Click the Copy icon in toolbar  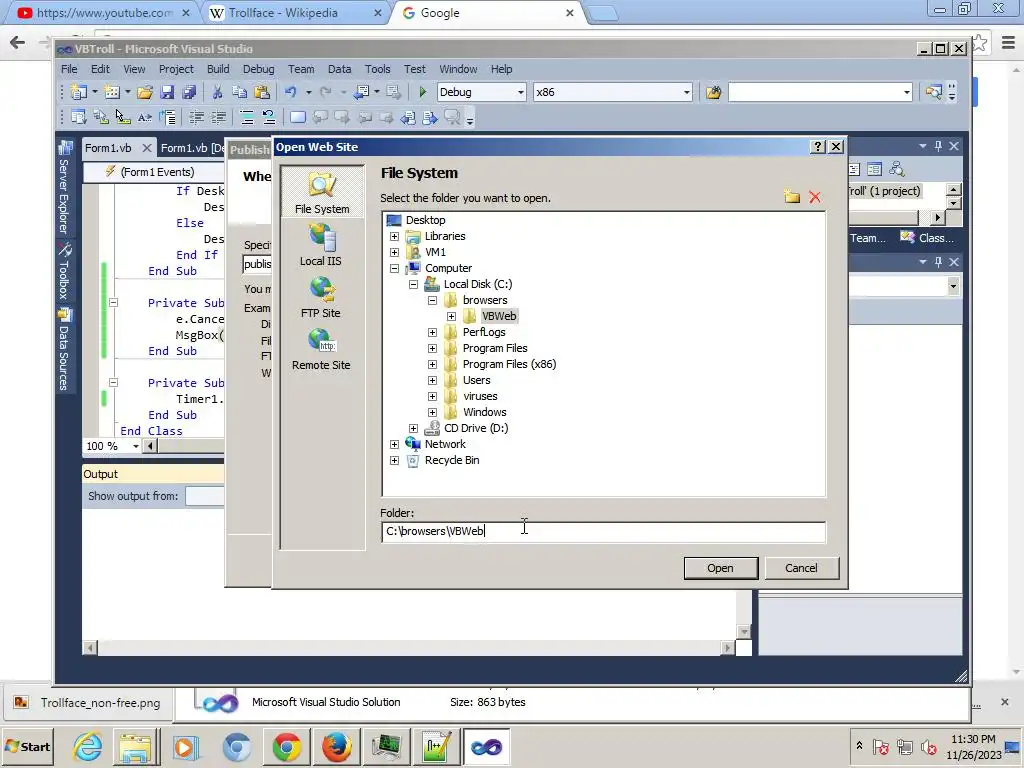coord(240,92)
